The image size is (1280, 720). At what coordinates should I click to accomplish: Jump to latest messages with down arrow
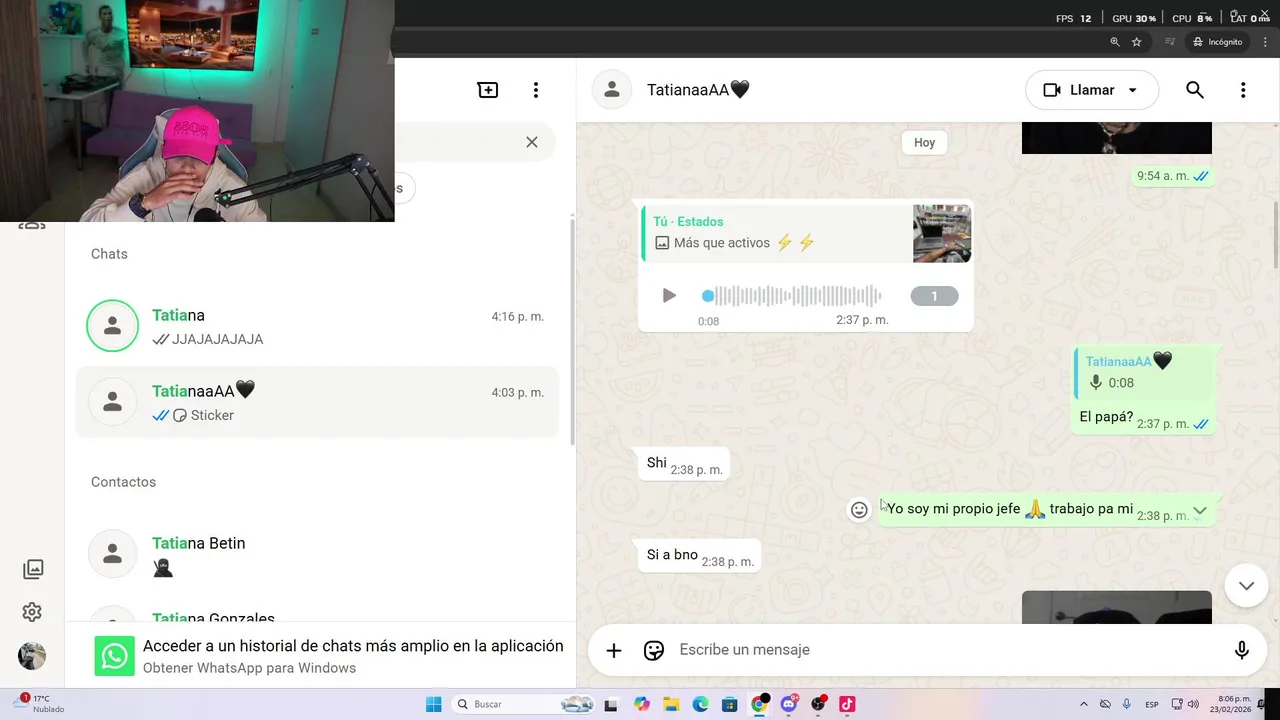tap(1246, 586)
